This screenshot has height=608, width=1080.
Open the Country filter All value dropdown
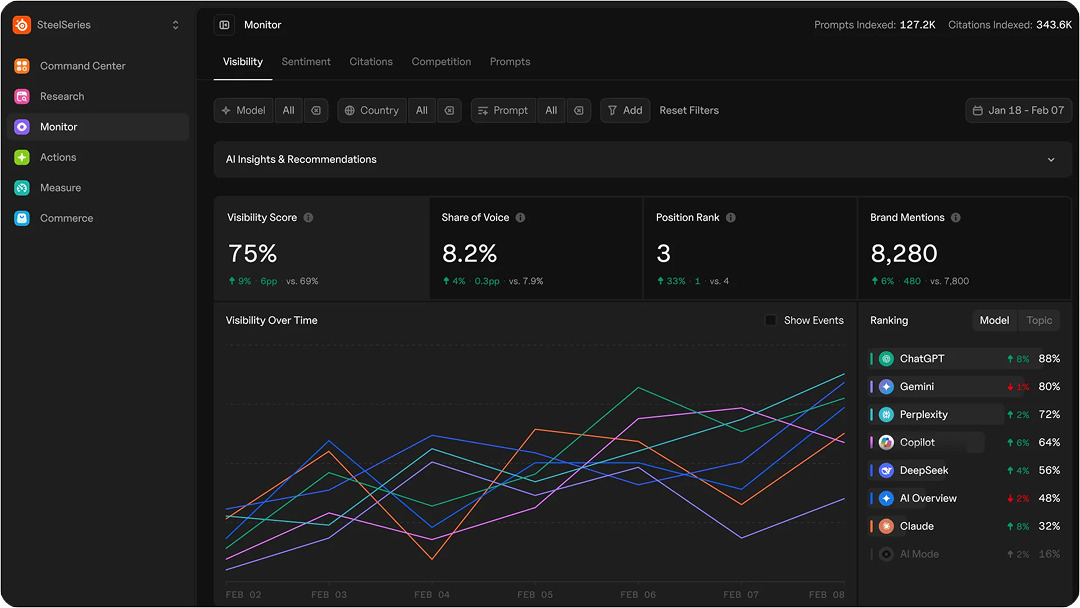pos(422,110)
